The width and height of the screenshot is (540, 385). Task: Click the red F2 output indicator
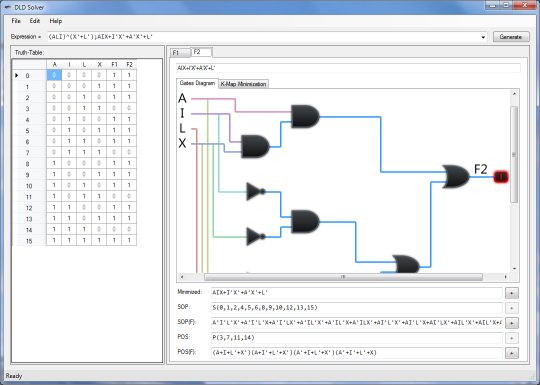pyautogui.click(x=501, y=177)
